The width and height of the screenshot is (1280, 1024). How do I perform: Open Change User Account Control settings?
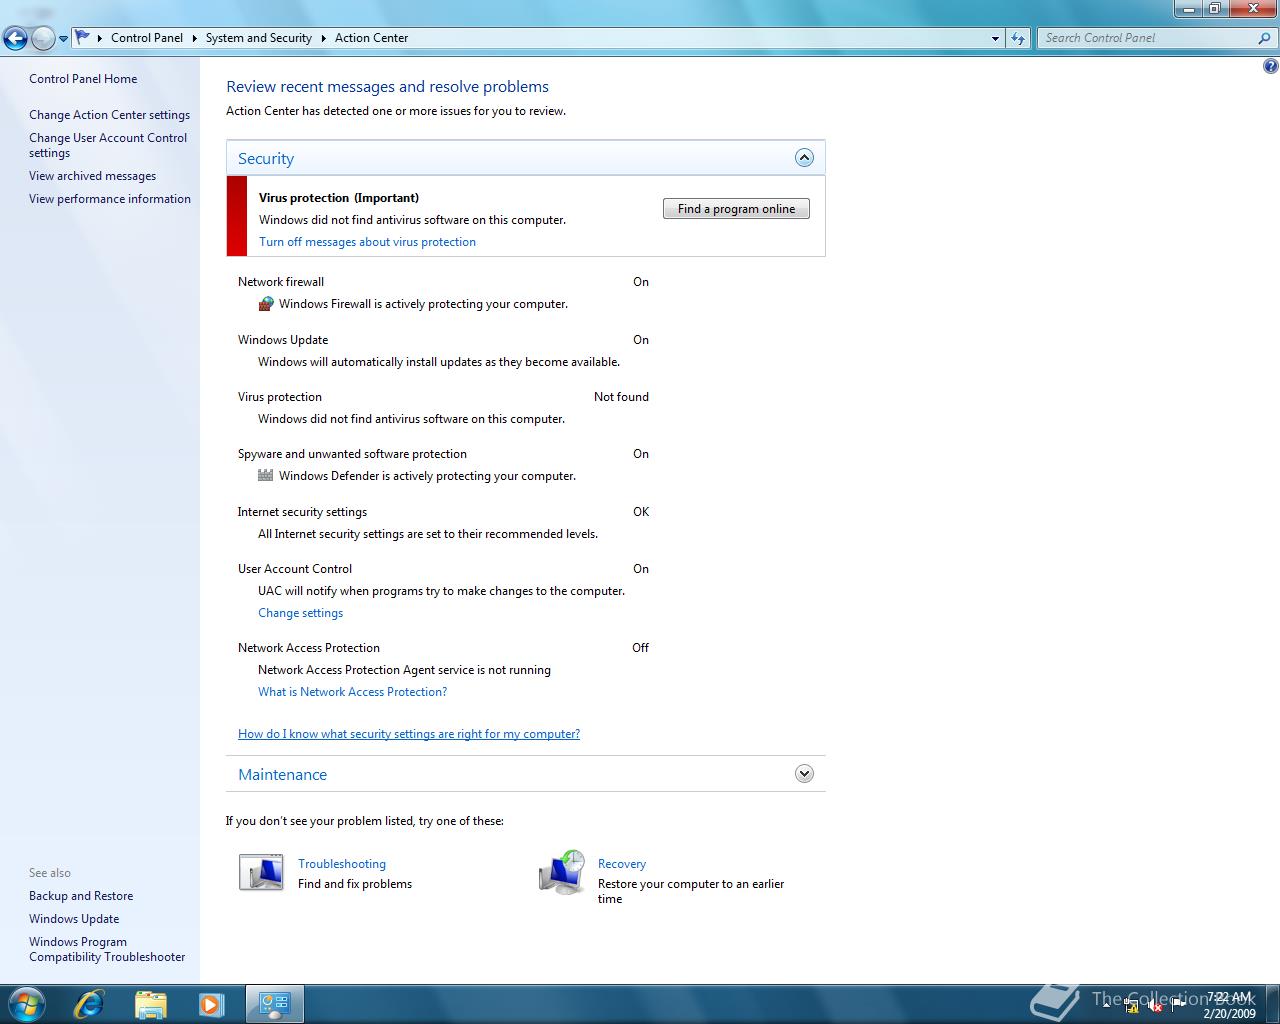[108, 145]
